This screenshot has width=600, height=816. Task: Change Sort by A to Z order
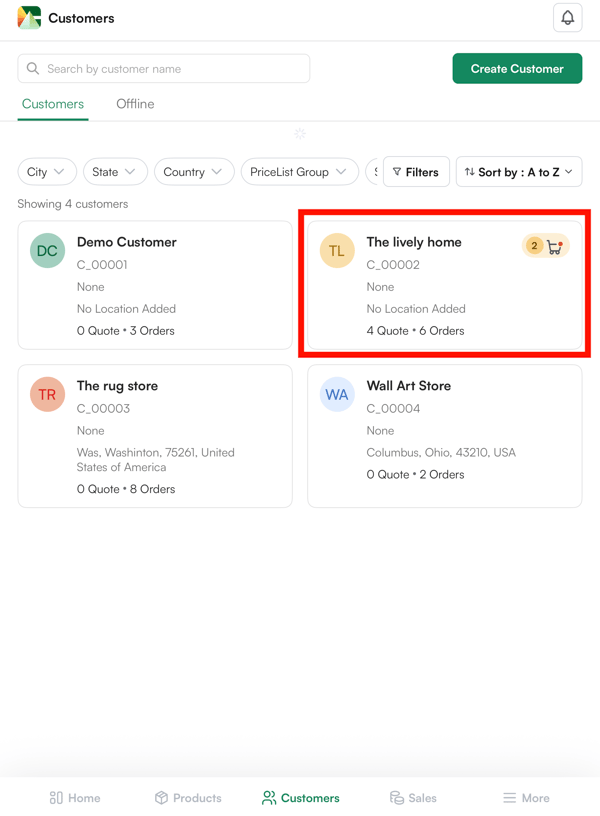tap(519, 172)
